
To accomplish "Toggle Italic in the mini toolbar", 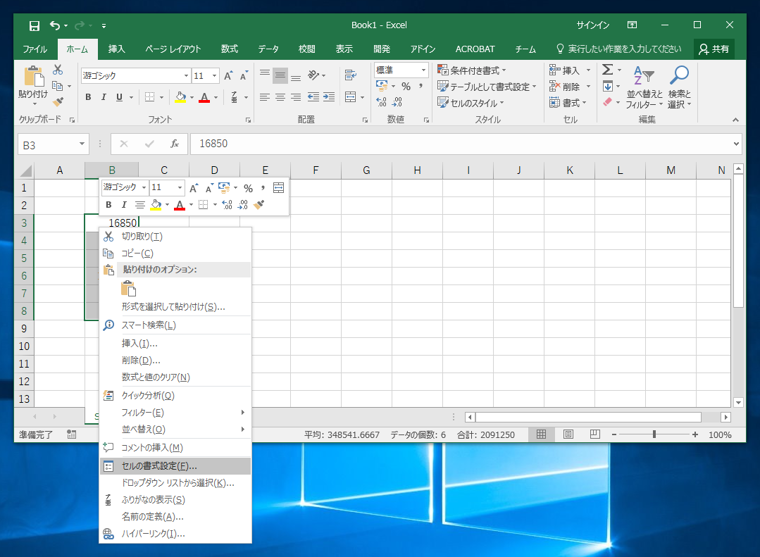I will pos(124,205).
